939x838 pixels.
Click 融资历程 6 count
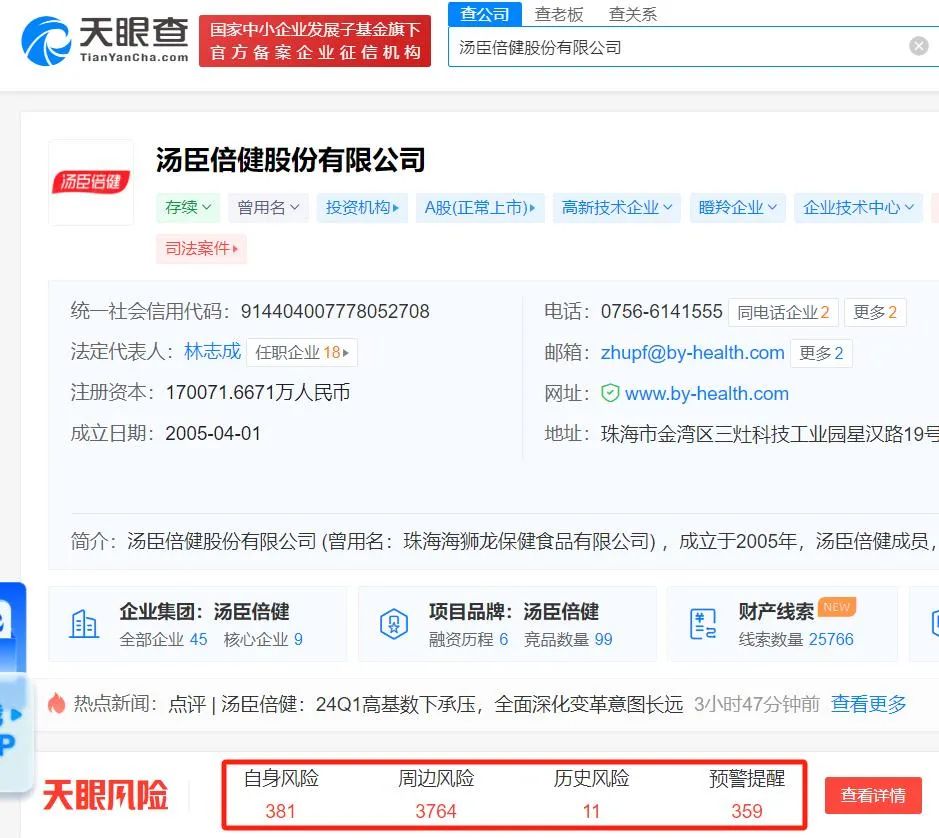(468, 639)
